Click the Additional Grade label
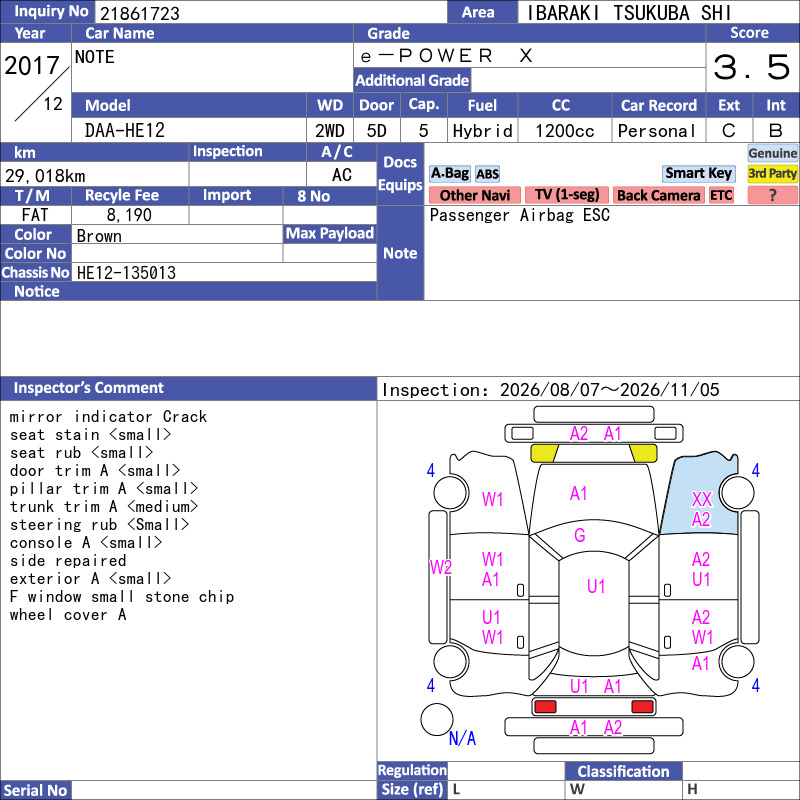The image size is (800, 800). (x=412, y=81)
